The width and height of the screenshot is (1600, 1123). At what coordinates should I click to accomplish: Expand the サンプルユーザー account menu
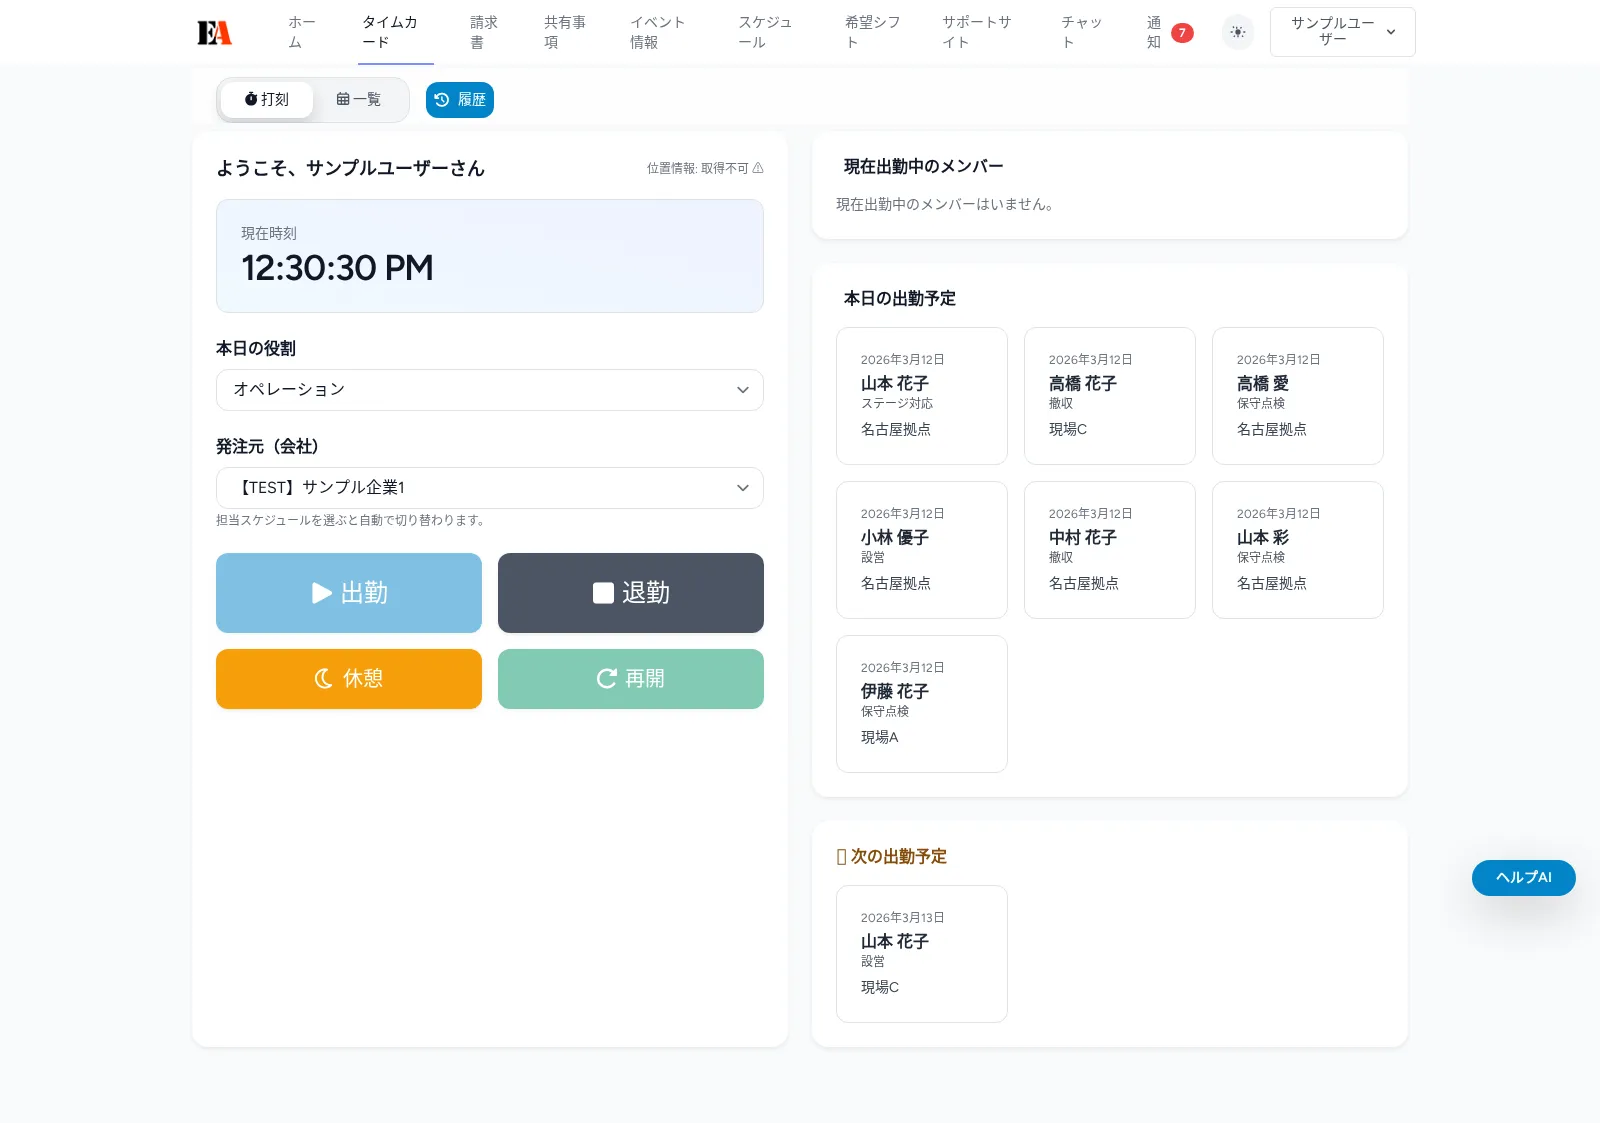(1342, 32)
